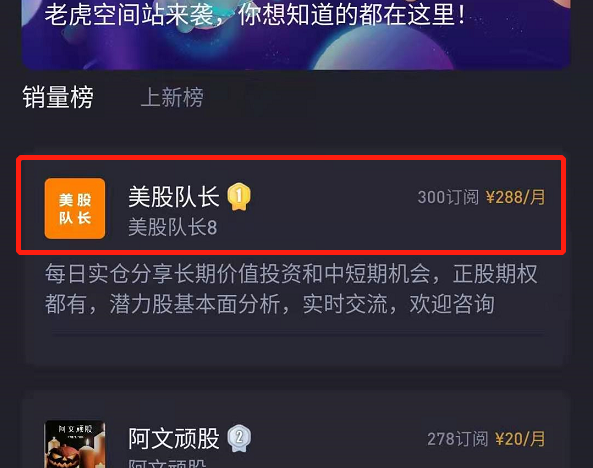Tap the silver rank 2 medal badge

tap(239, 438)
